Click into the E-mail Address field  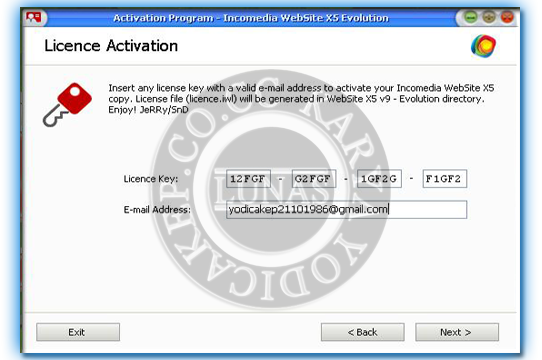click(x=346, y=210)
